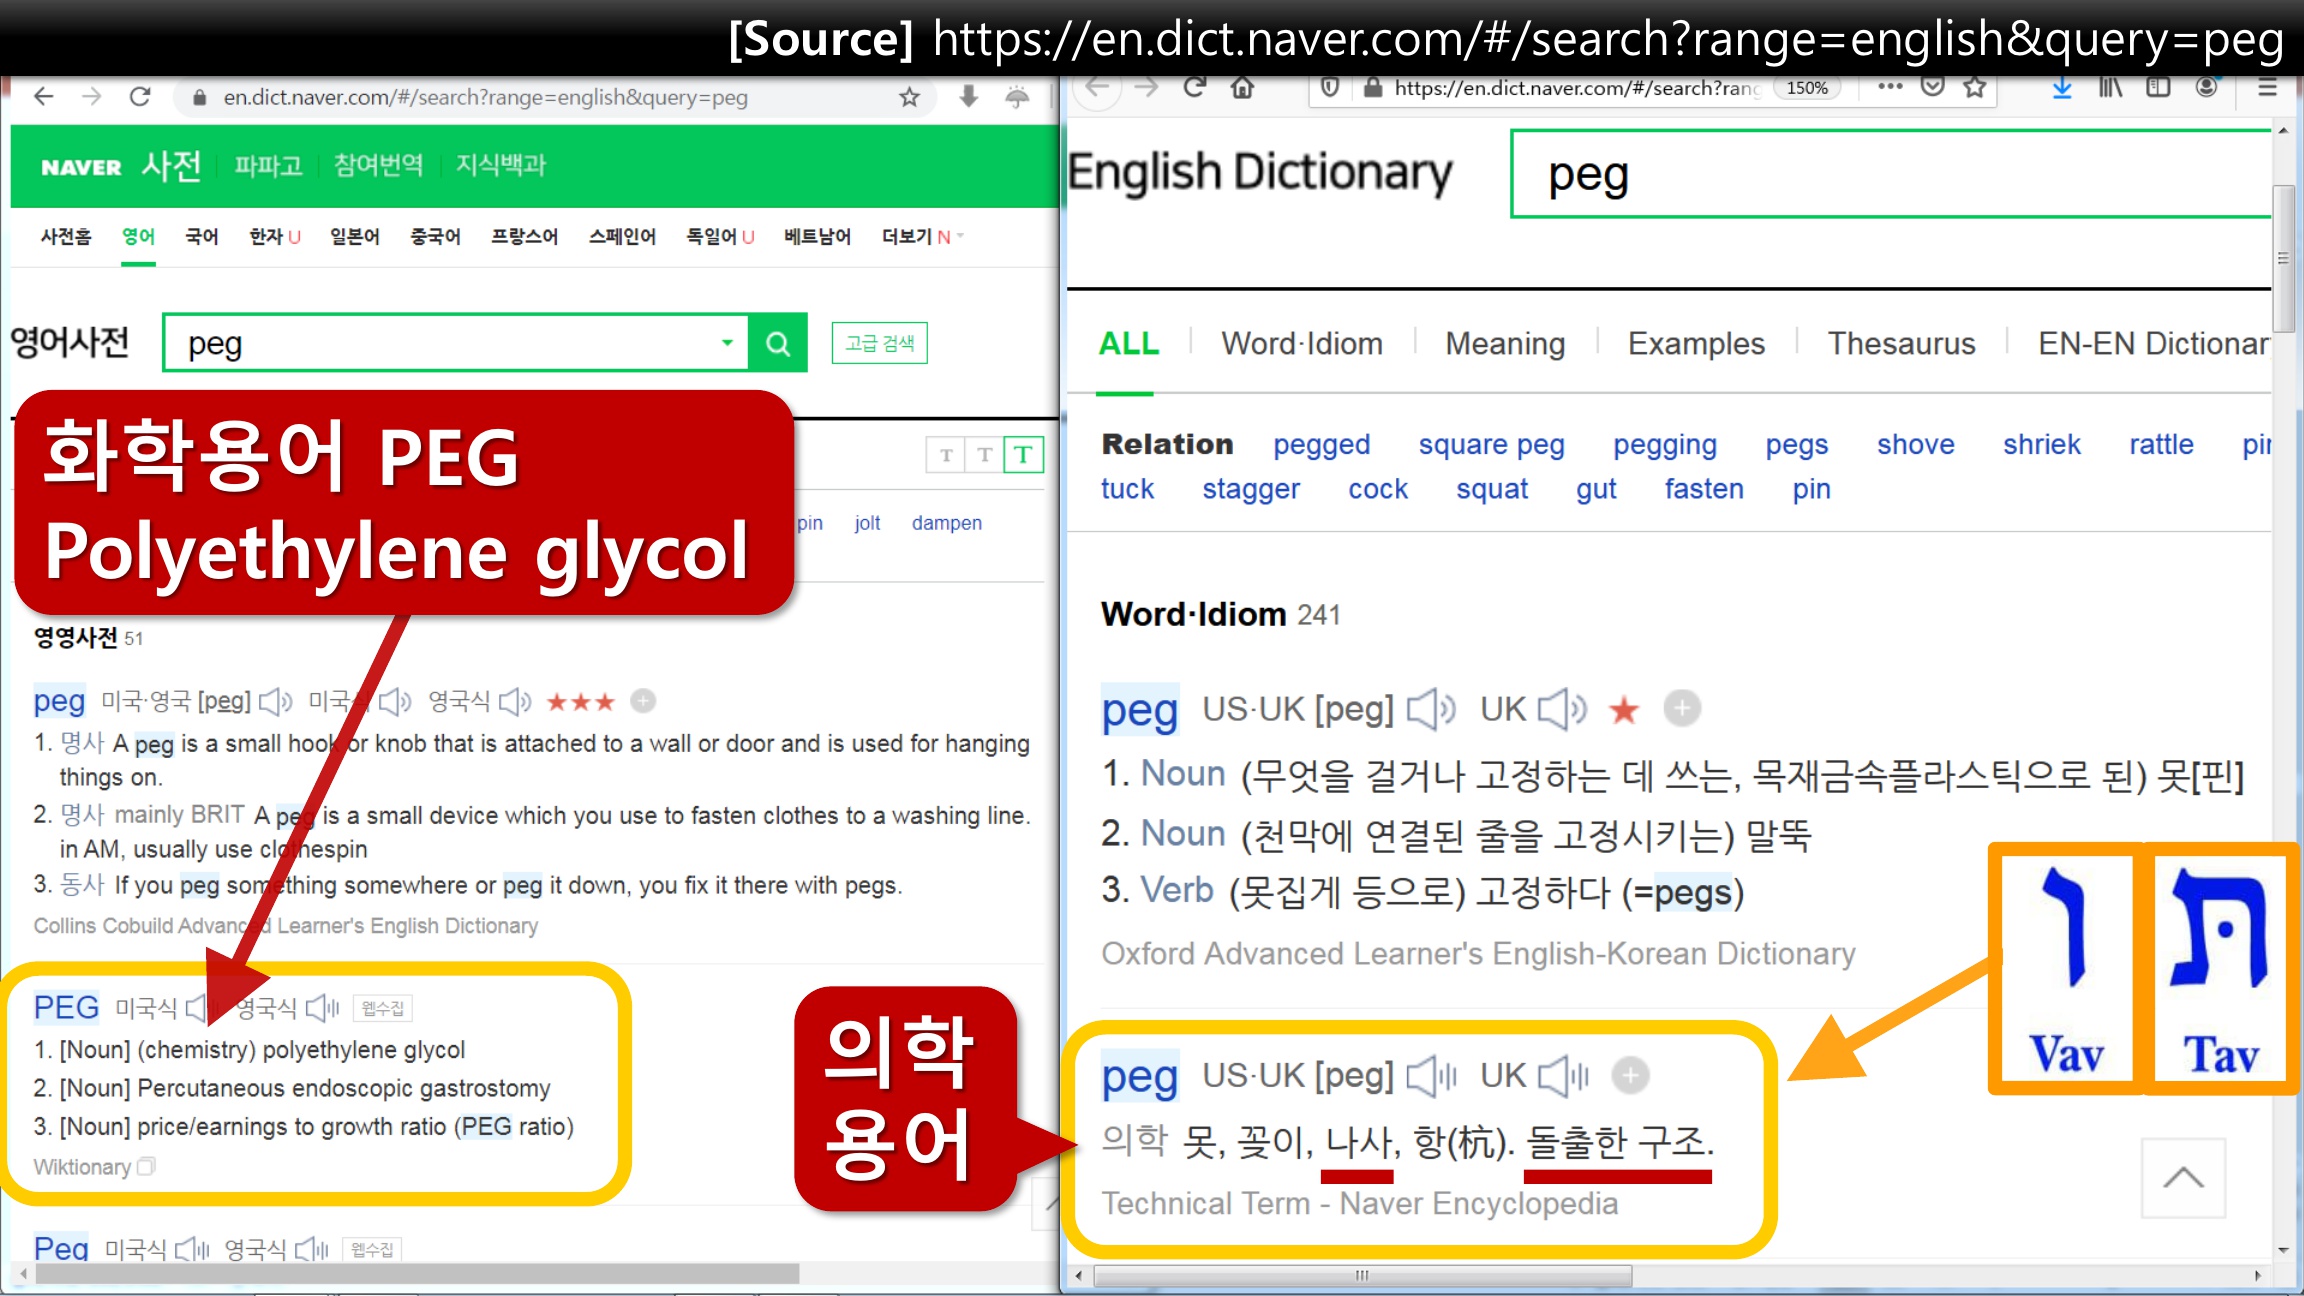Switch to the 영어 dictionary tab
The width and height of the screenshot is (2304, 1296).
click(x=138, y=237)
